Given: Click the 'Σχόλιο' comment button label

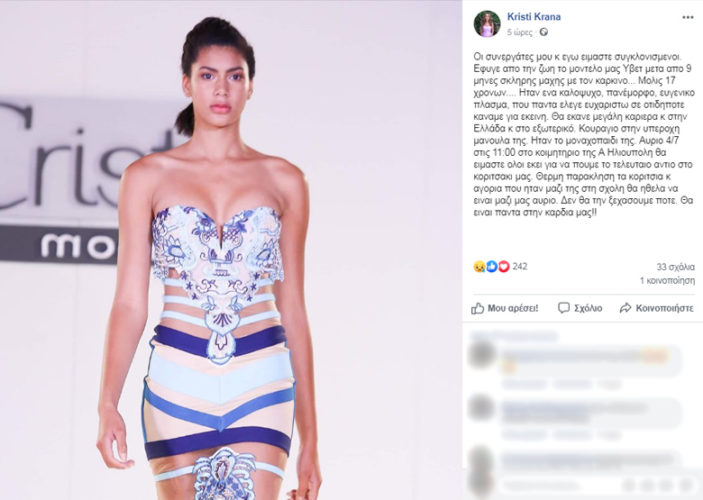Looking at the screenshot, I should coord(588,309).
